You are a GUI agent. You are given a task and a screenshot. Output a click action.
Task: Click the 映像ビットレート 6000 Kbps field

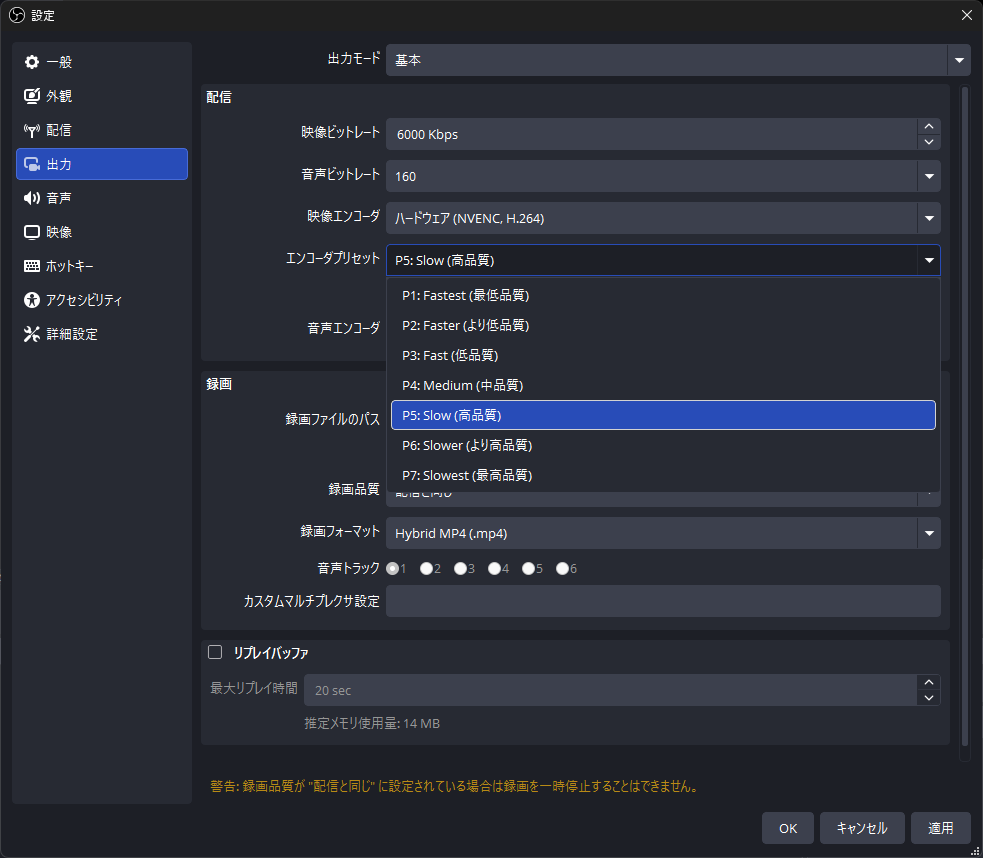[651, 134]
